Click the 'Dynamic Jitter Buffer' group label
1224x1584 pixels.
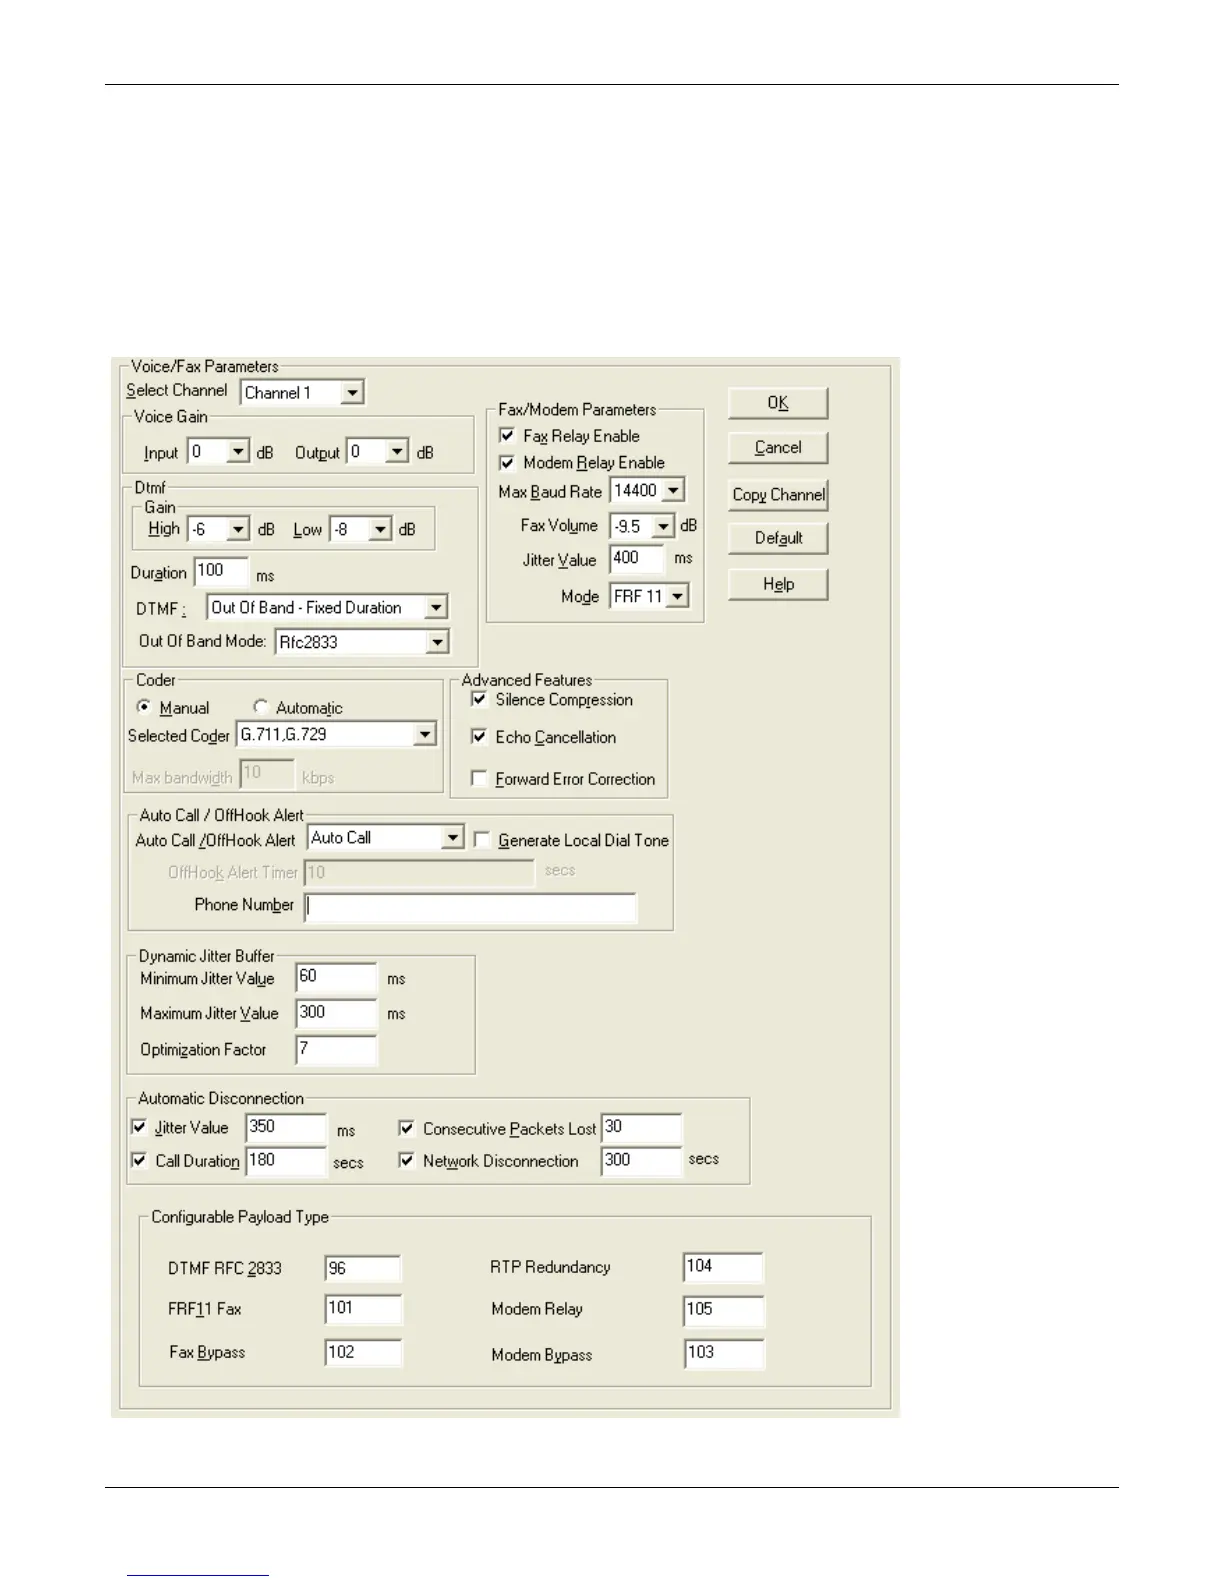click(x=206, y=956)
